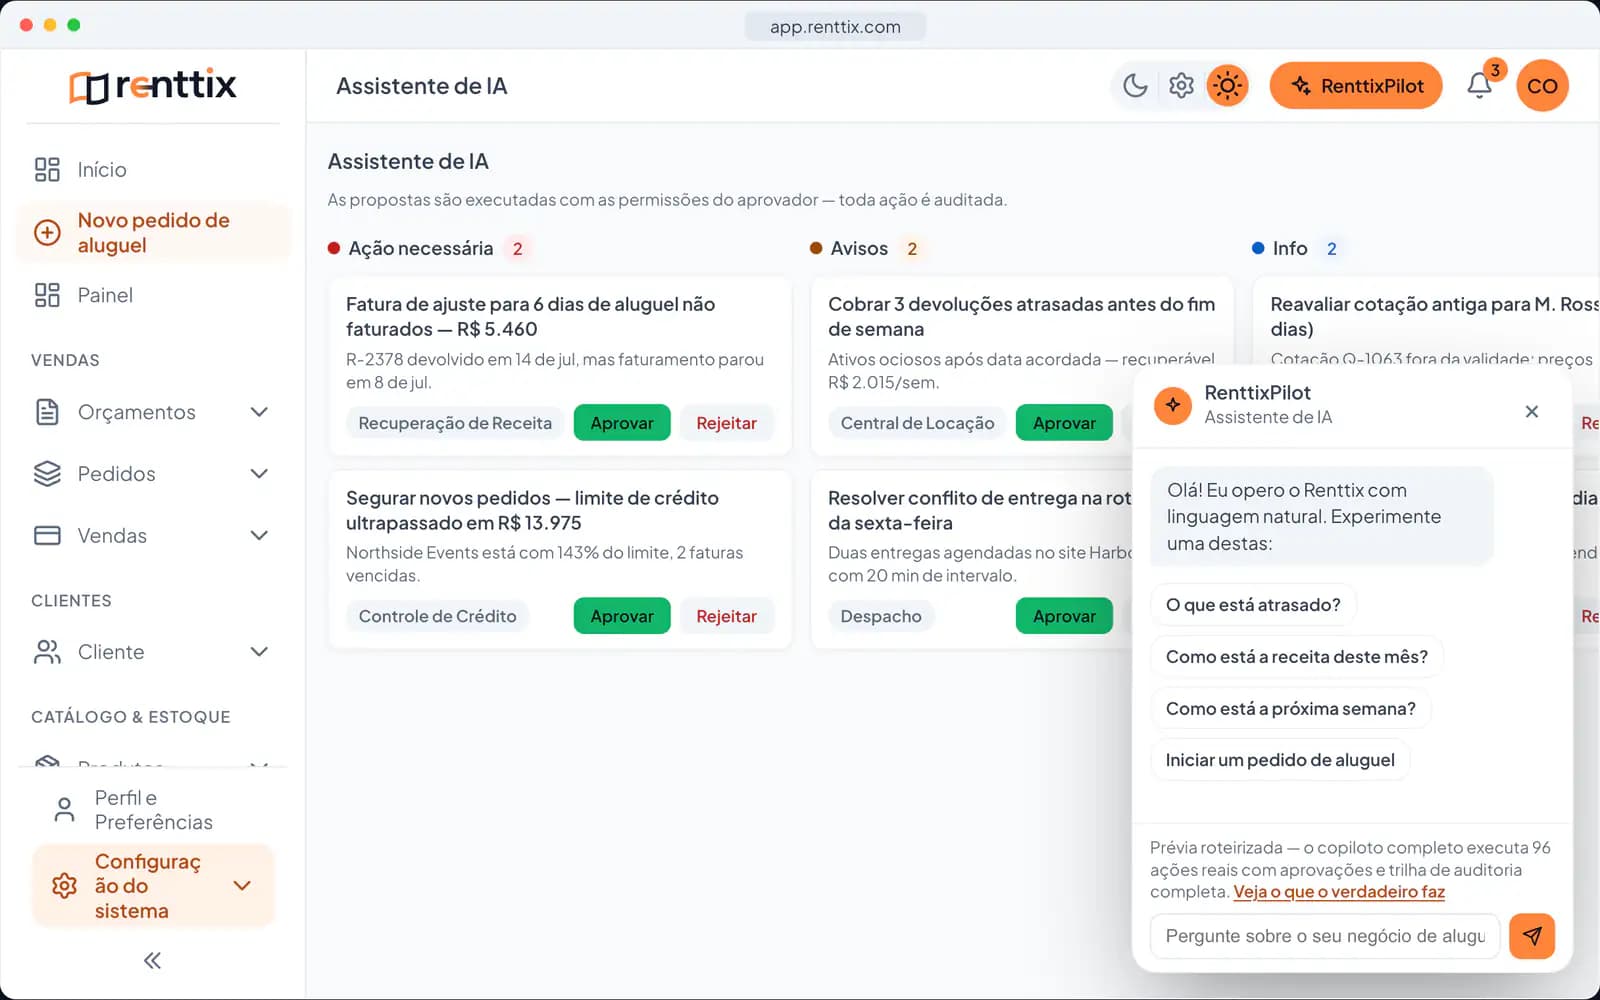Click the Recuperação de Receita tag
This screenshot has height=1000, width=1600.
[455, 423]
